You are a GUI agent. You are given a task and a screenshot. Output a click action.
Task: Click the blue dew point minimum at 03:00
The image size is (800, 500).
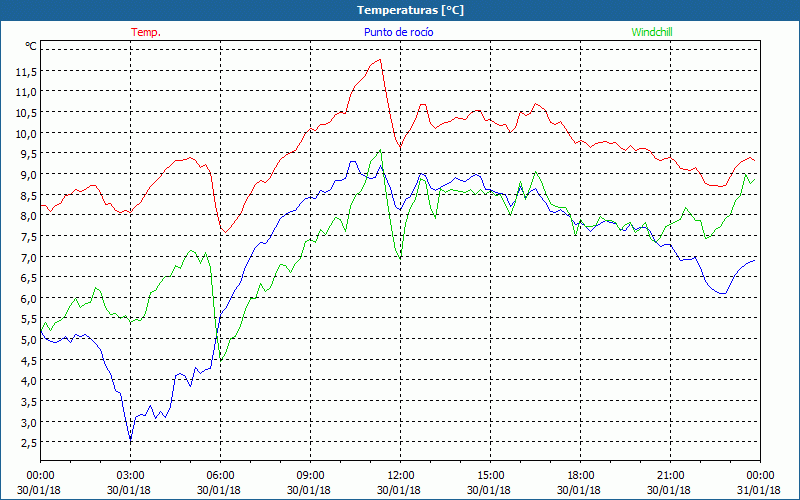(131, 439)
